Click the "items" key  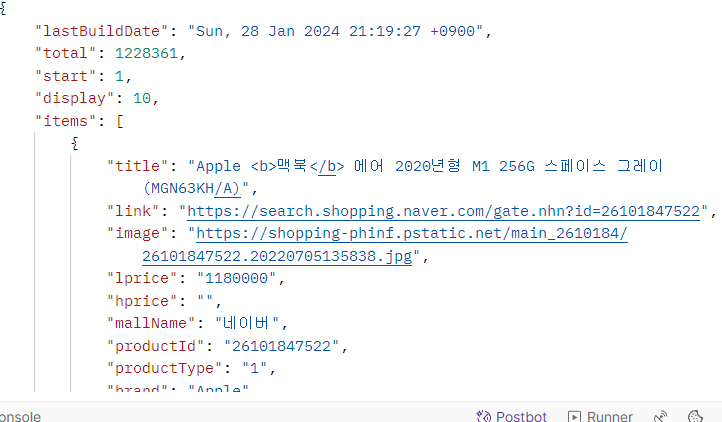pyautogui.click(x=65, y=121)
